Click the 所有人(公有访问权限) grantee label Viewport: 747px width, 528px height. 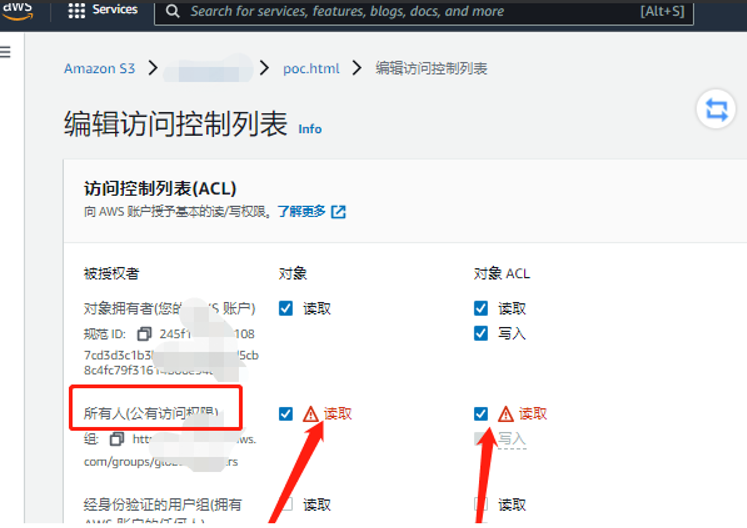point(151,413)
